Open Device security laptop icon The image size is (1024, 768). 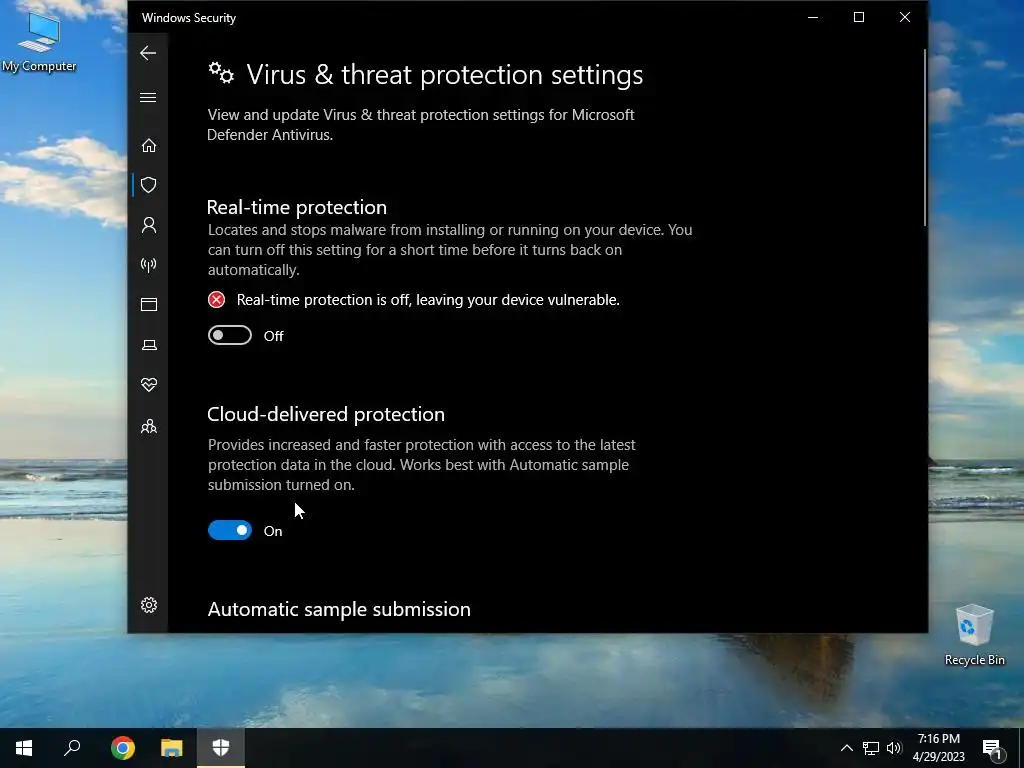pyautogui.click(x=149, y=345)
